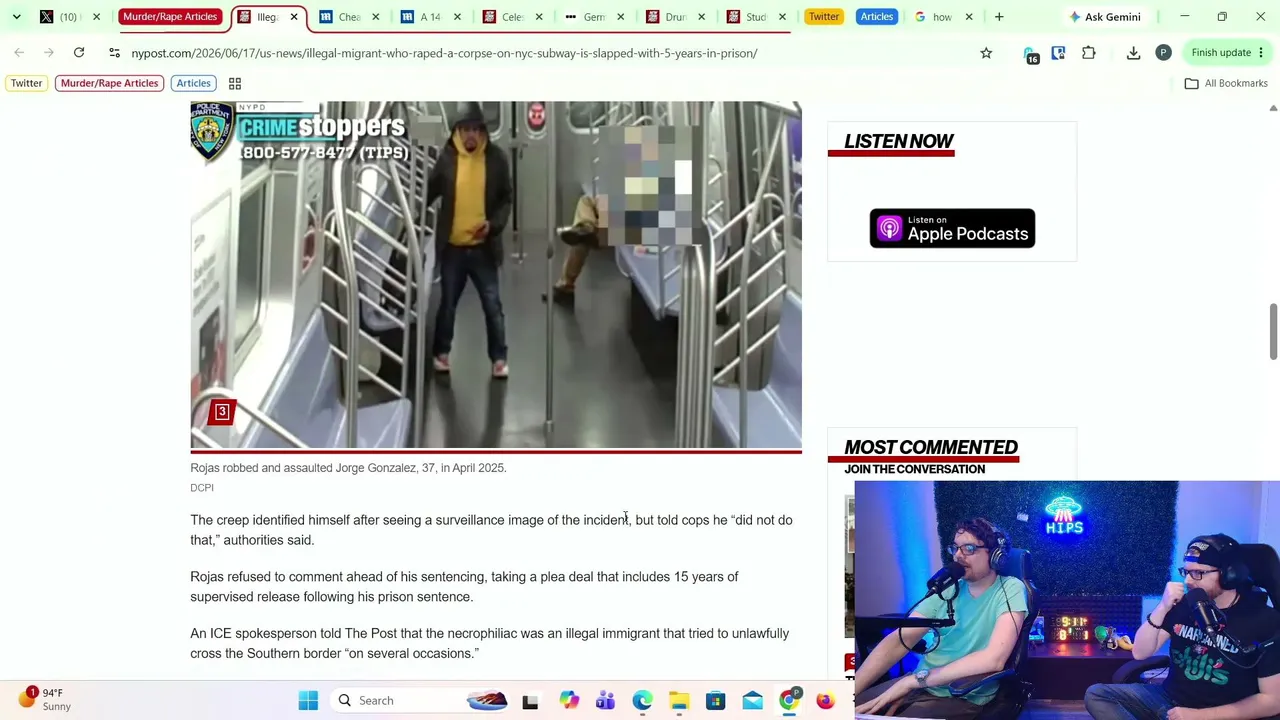Click Listen on Apple Podcasts badge

[952, 229]
